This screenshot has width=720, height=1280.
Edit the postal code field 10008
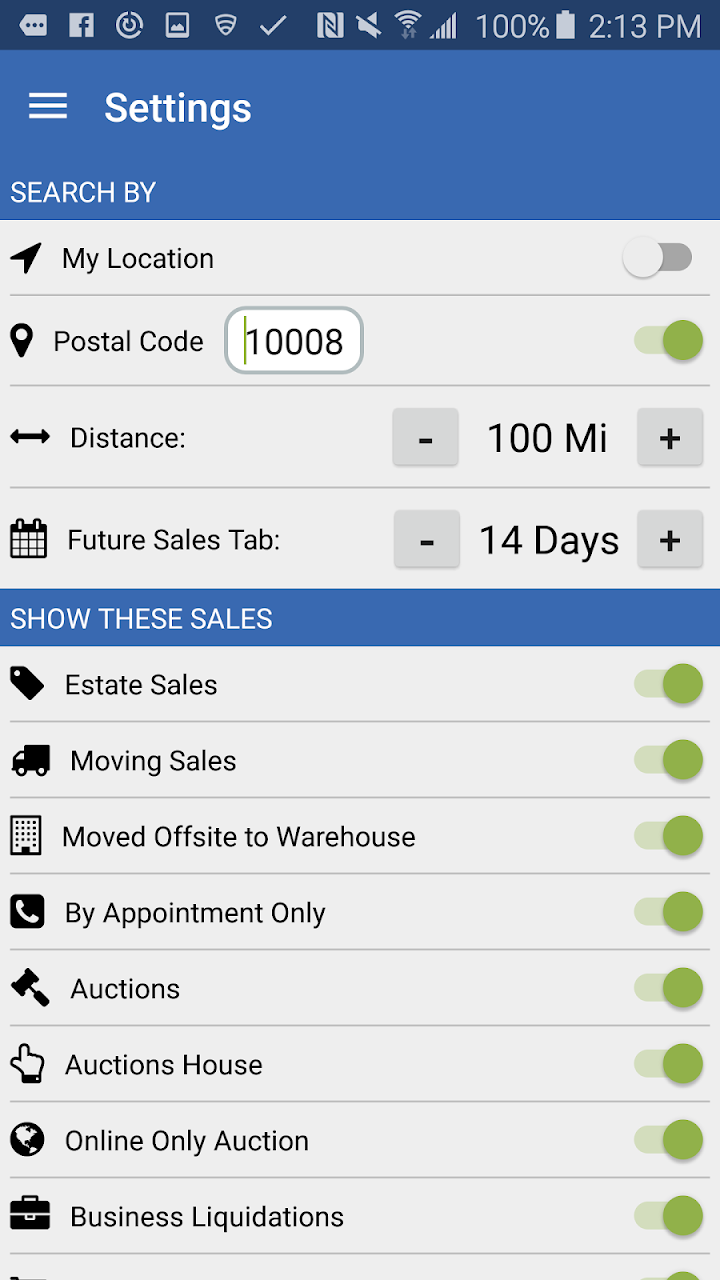pyautogui.click(x=294, y=341)
